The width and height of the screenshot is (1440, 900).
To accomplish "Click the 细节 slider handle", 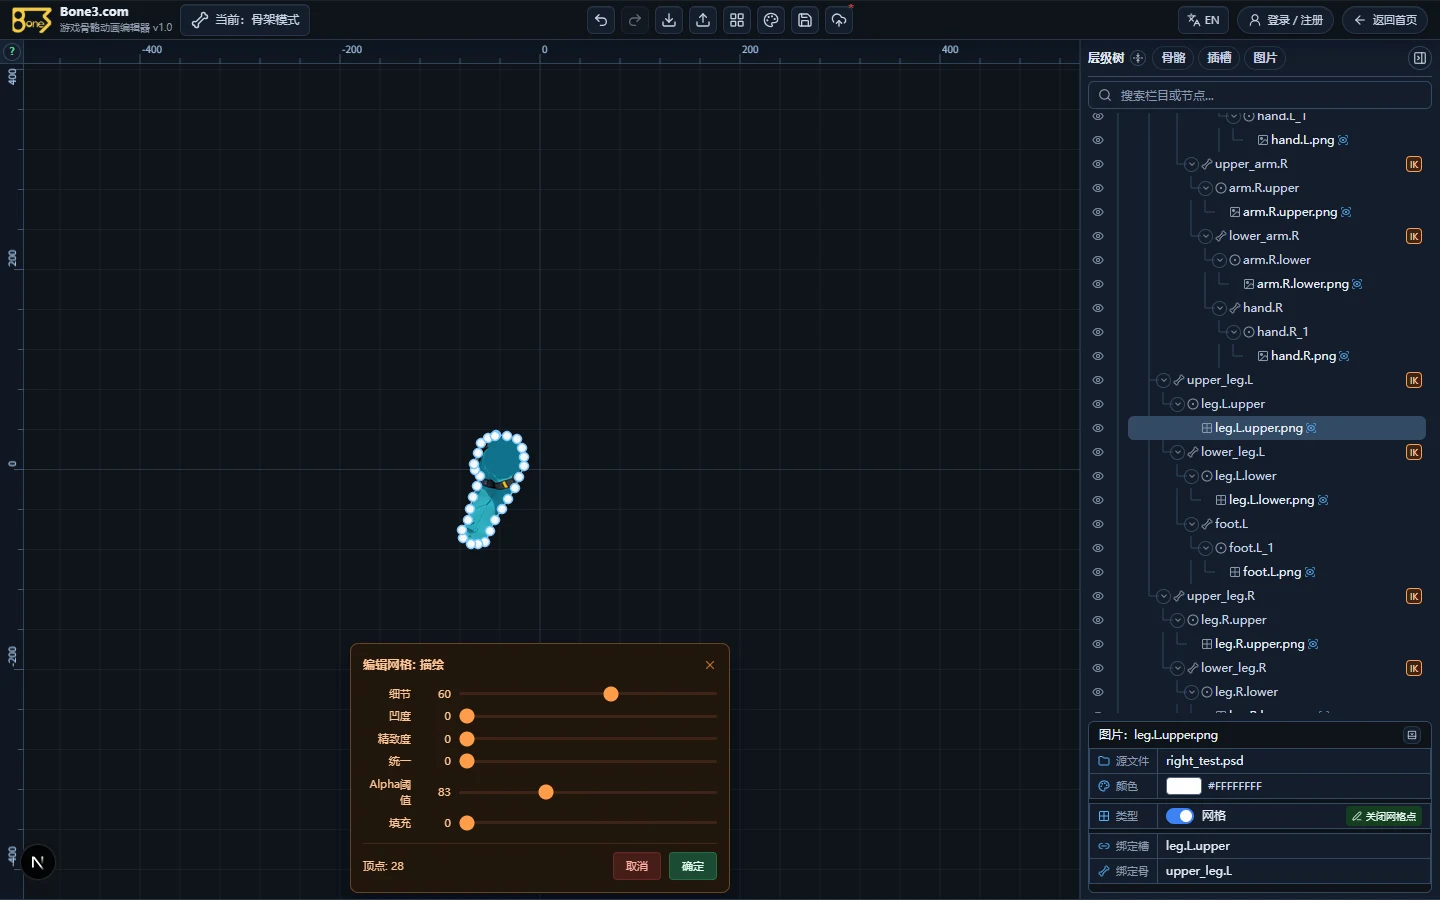I will coord(611,694).
